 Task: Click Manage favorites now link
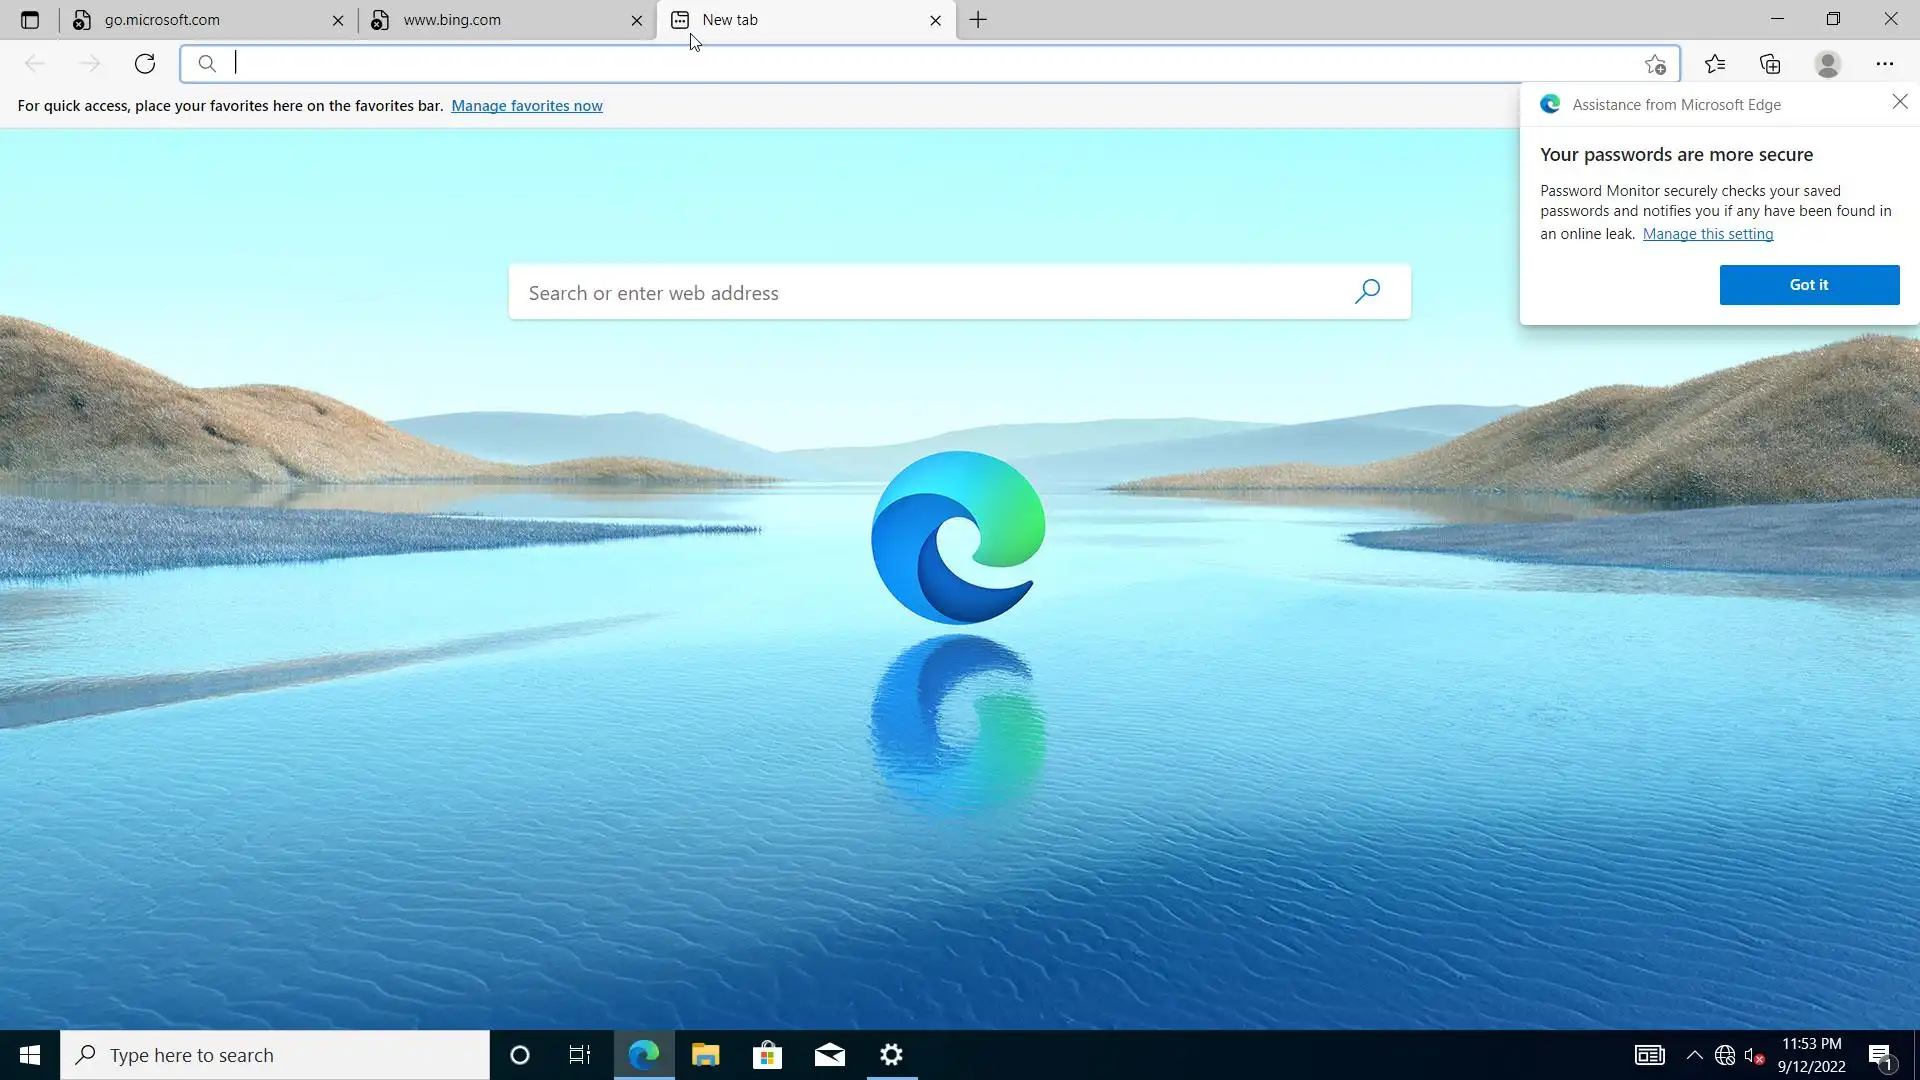click(x=526, y=106)
